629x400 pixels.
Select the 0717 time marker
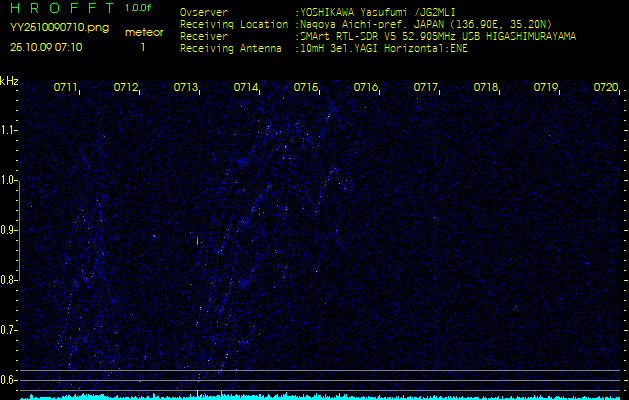point(426,88)
